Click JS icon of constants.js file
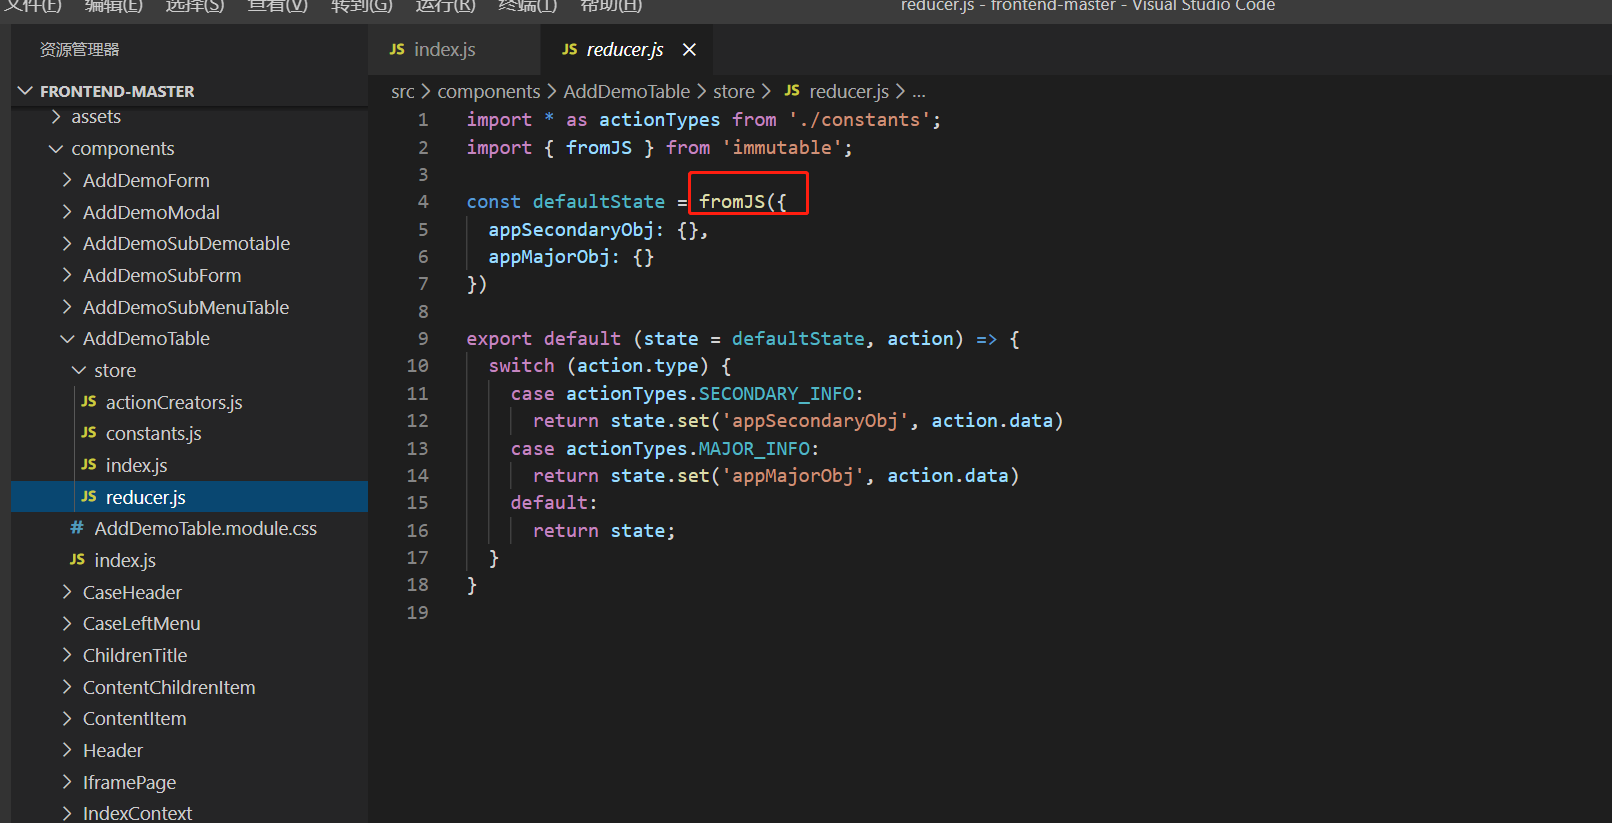This screenshot has width=1612, height=823. [x=89, y=433]
